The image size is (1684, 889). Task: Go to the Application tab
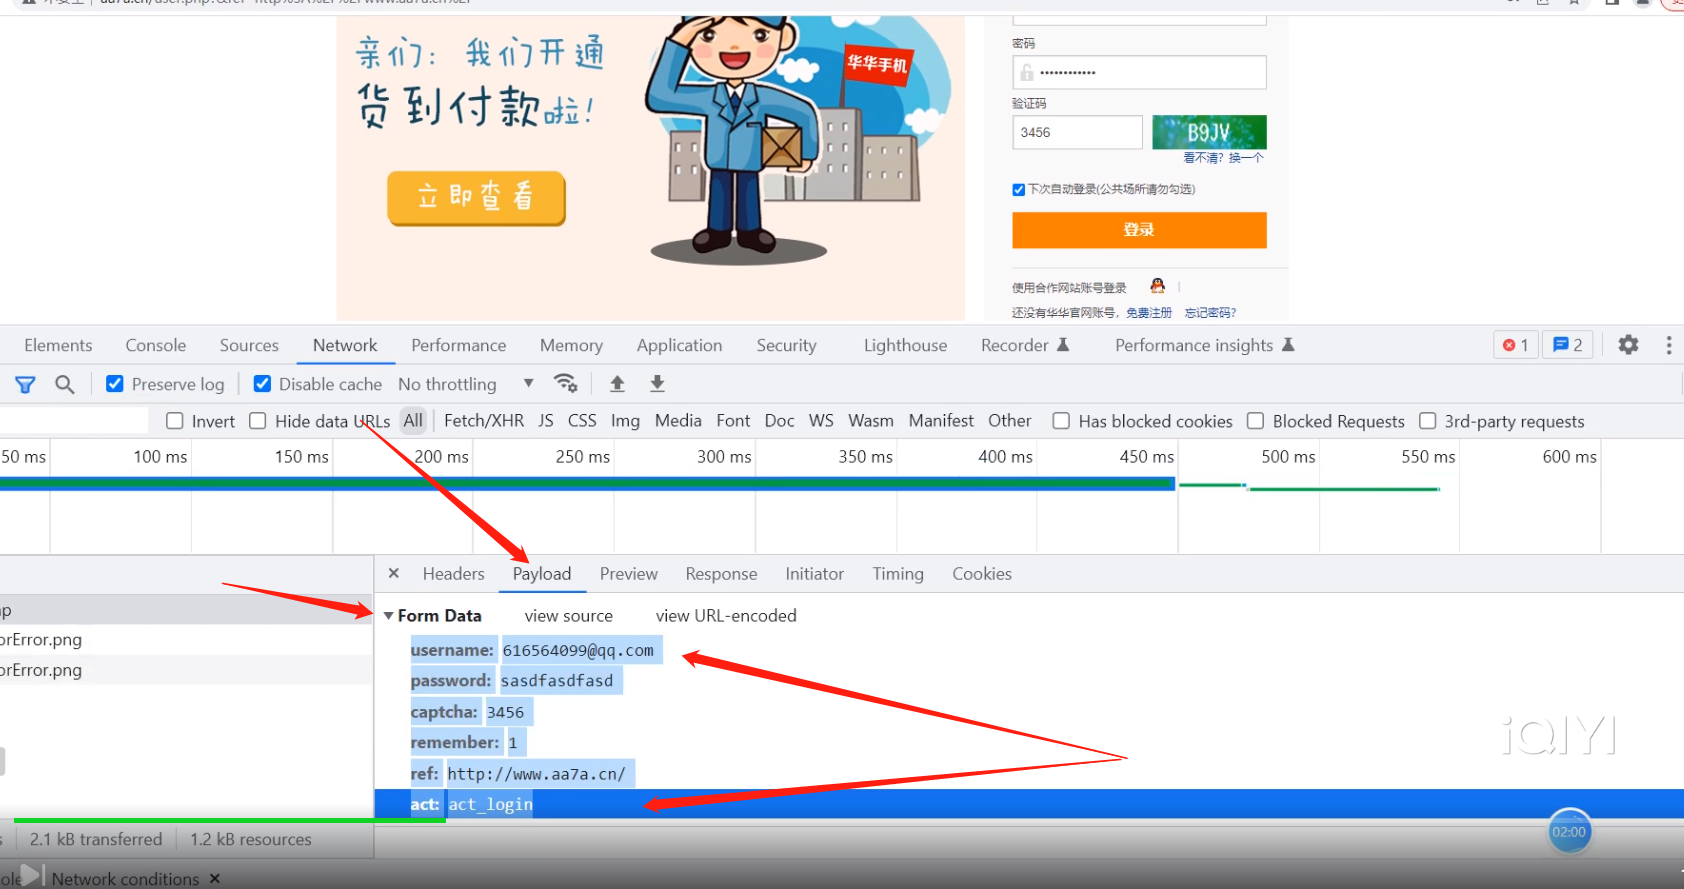tap(679, 345)
